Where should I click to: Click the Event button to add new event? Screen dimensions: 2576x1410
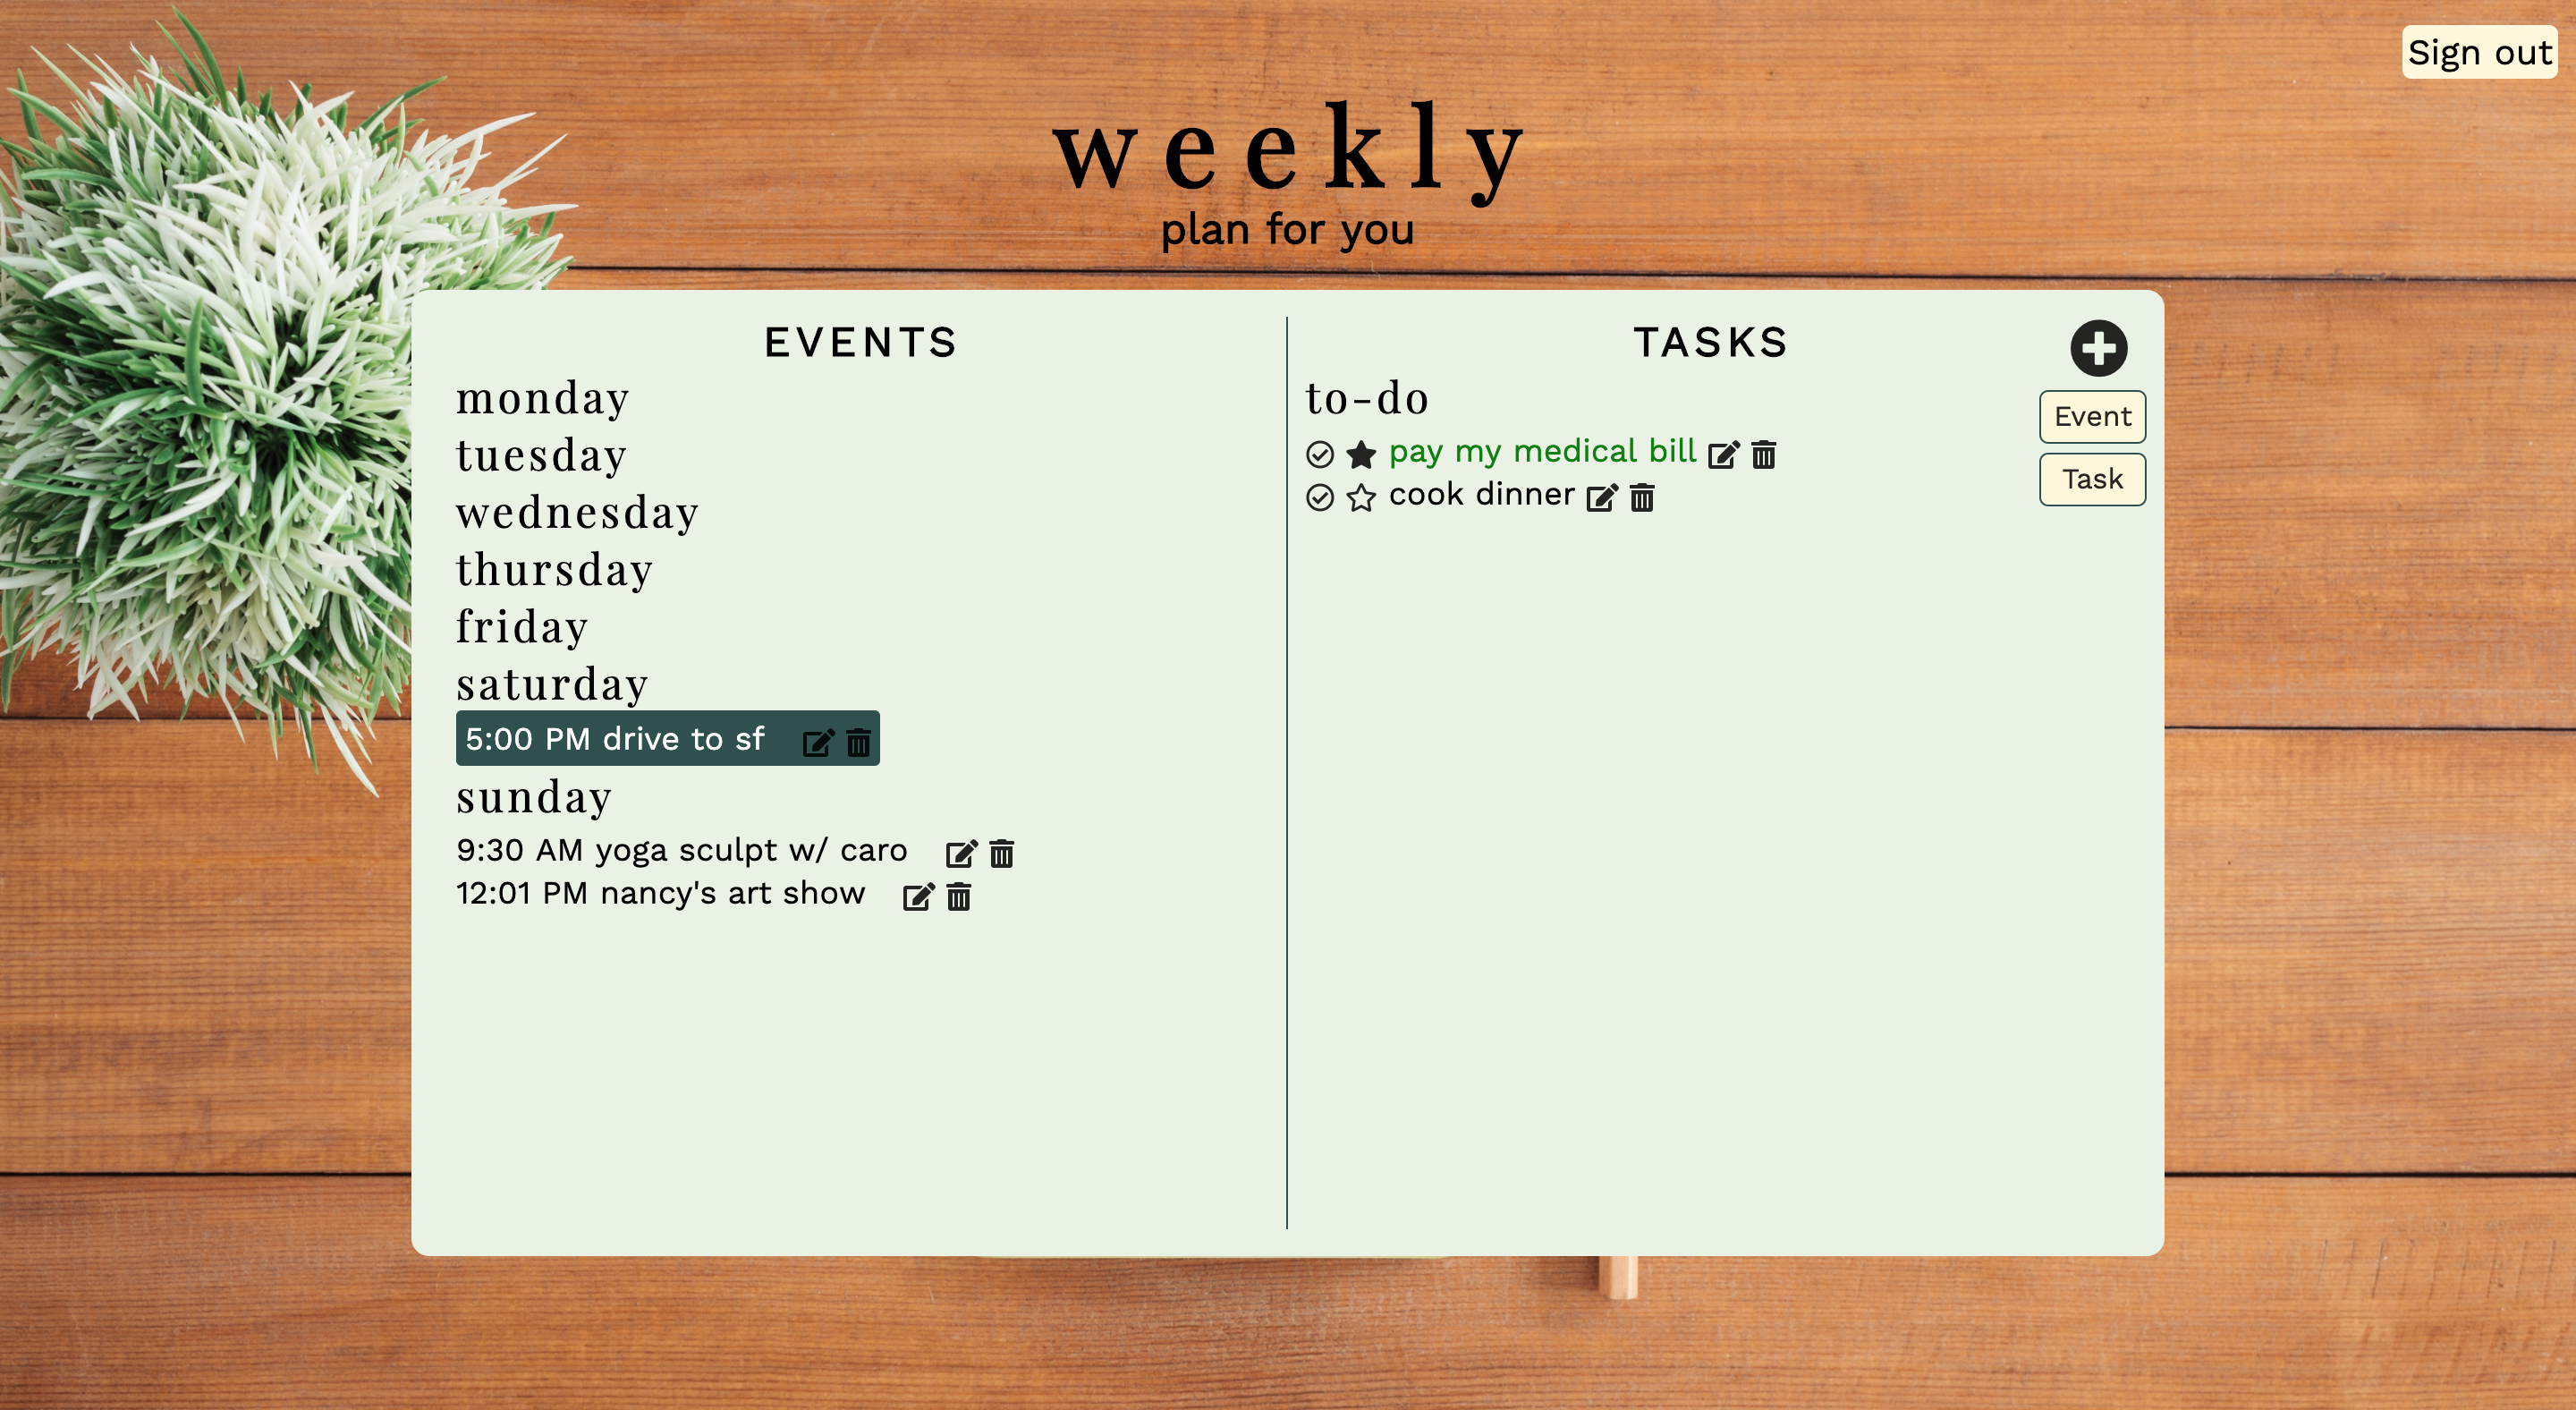[2093, 417]
